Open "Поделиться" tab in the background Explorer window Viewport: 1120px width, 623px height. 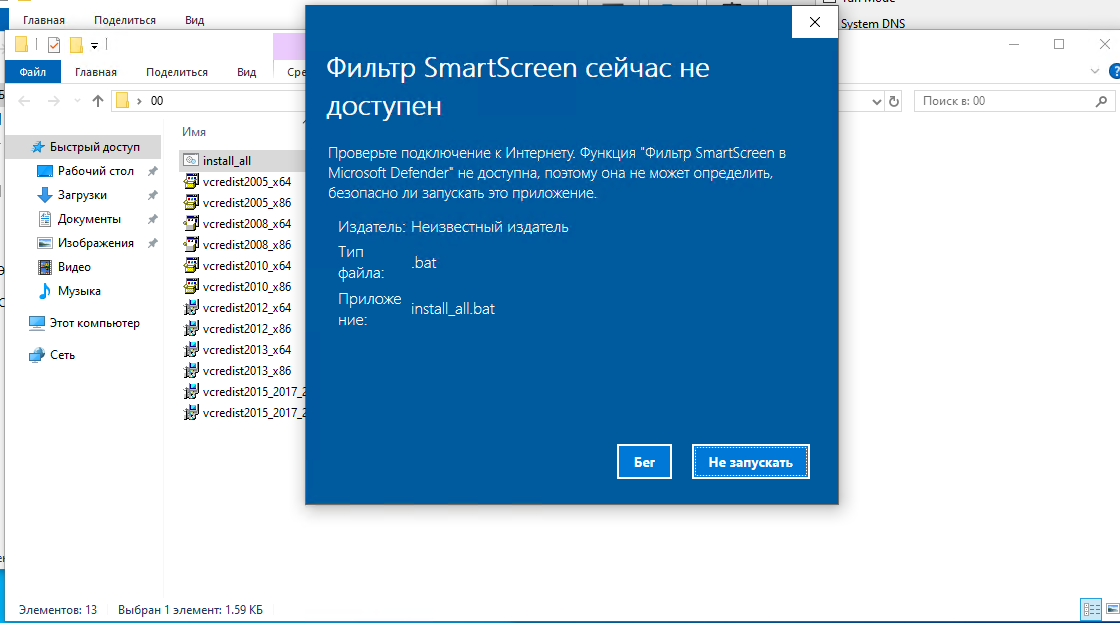click(x=124, y=20)
